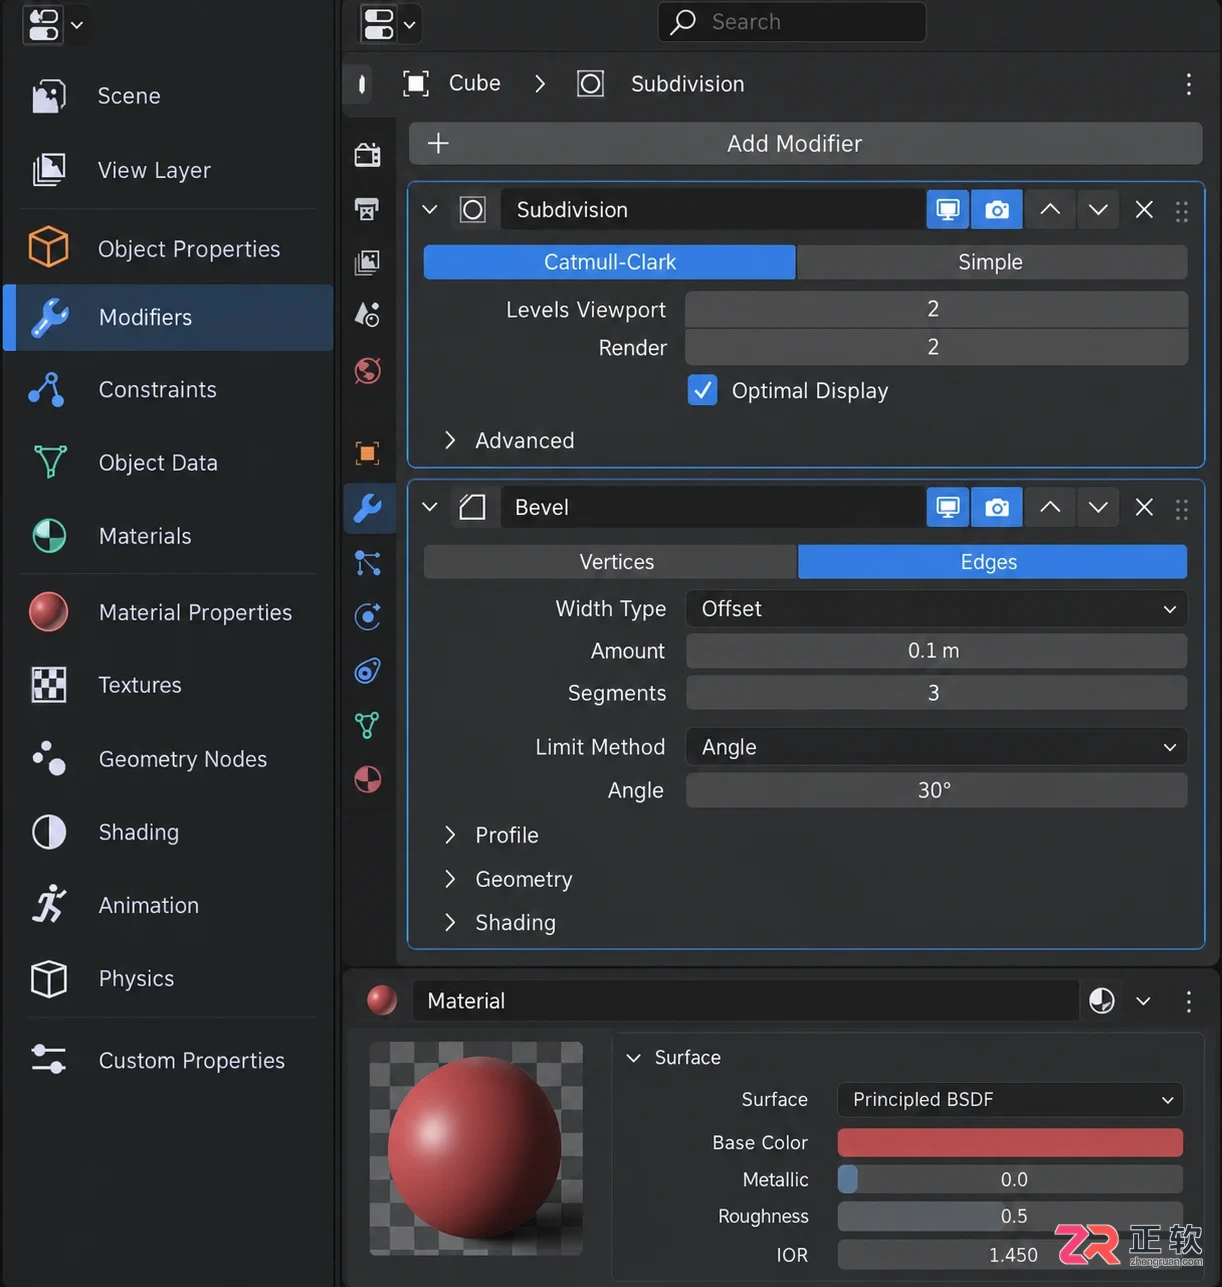
Task: Move the Bevel modifier up
Action: coord(1050,507)
